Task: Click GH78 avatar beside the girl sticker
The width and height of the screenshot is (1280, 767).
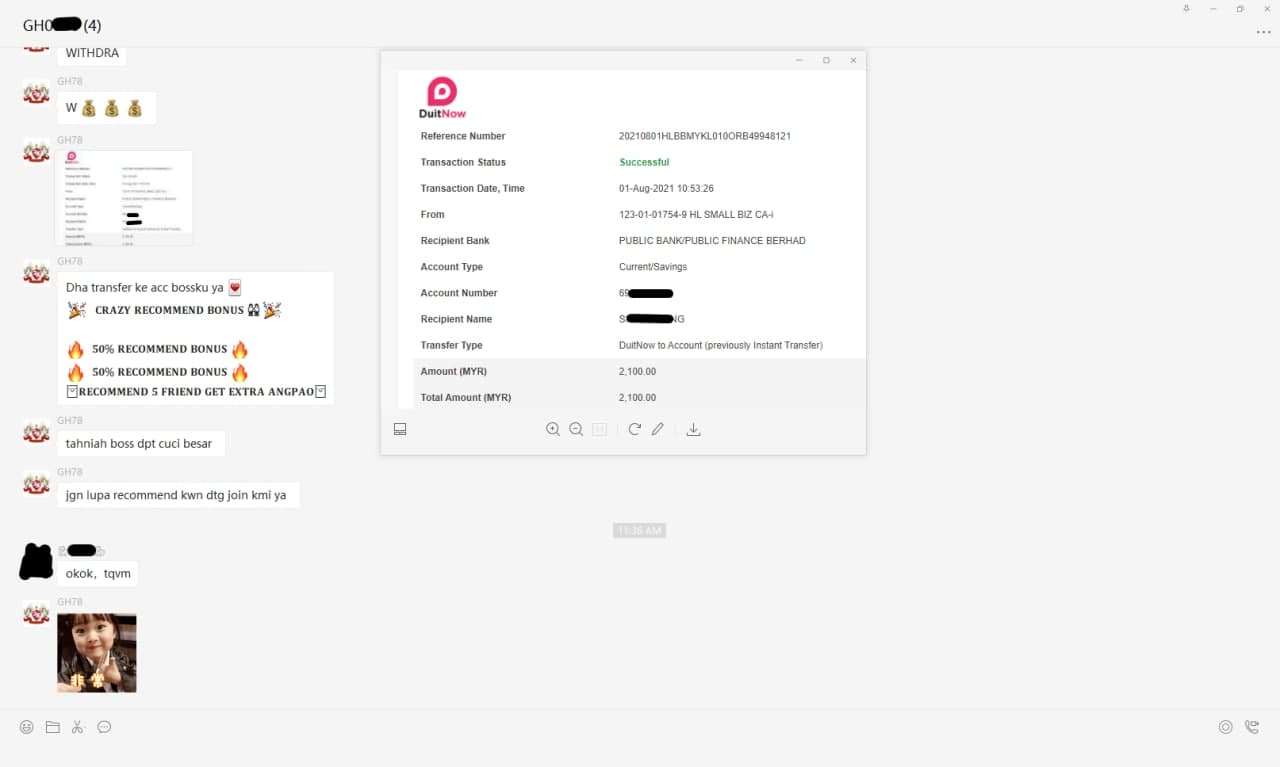Action: 37,614
